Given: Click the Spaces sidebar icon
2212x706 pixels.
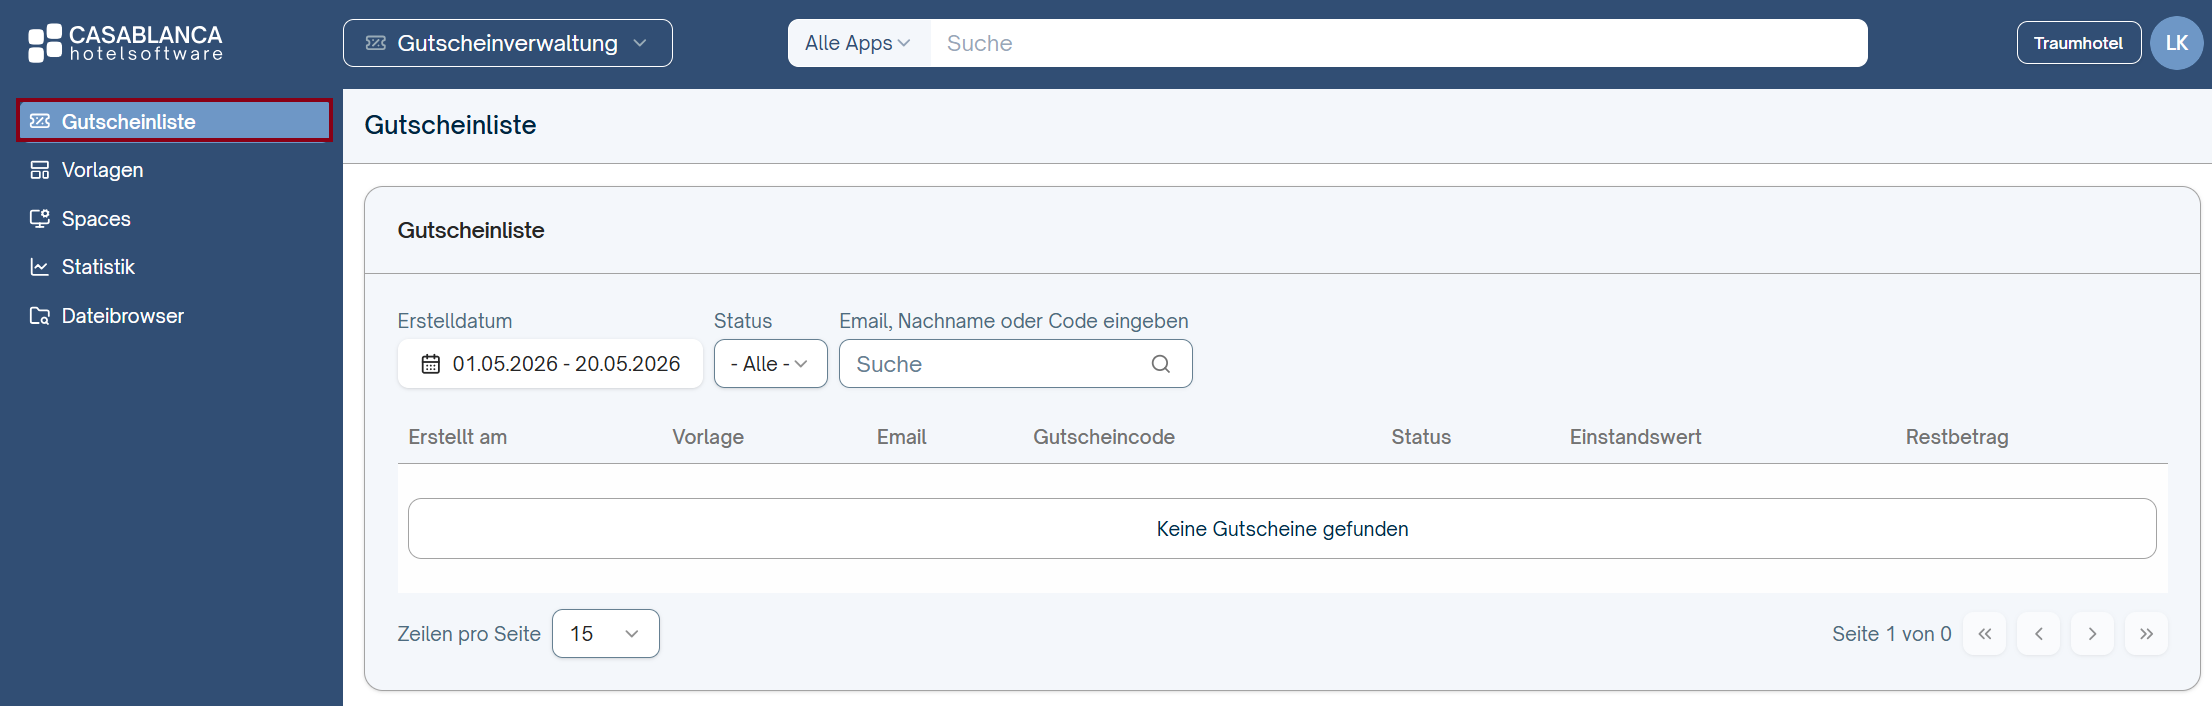Looking at the screenshot, I should coord(40,218).
